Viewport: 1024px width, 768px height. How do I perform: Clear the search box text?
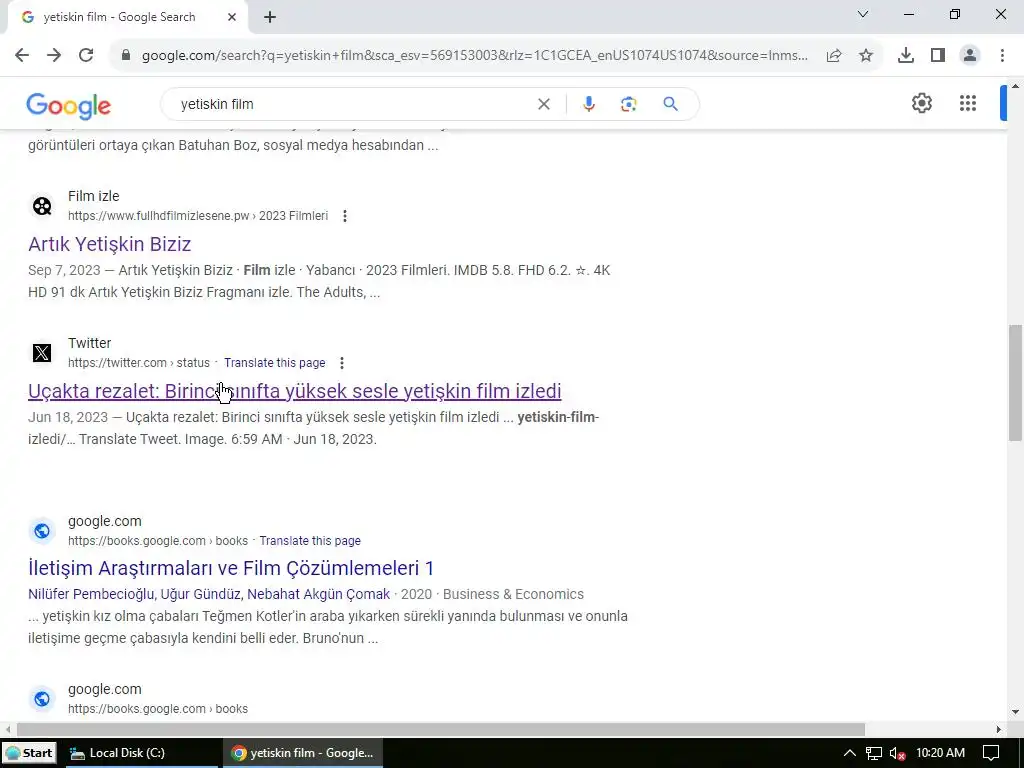(543, 104)
